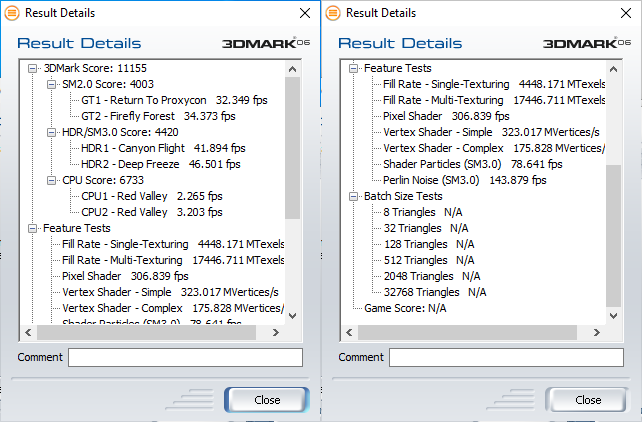This screenshot has width=642, height=422.
Task: Select Feature Tests label in left window
Action: 77,228
